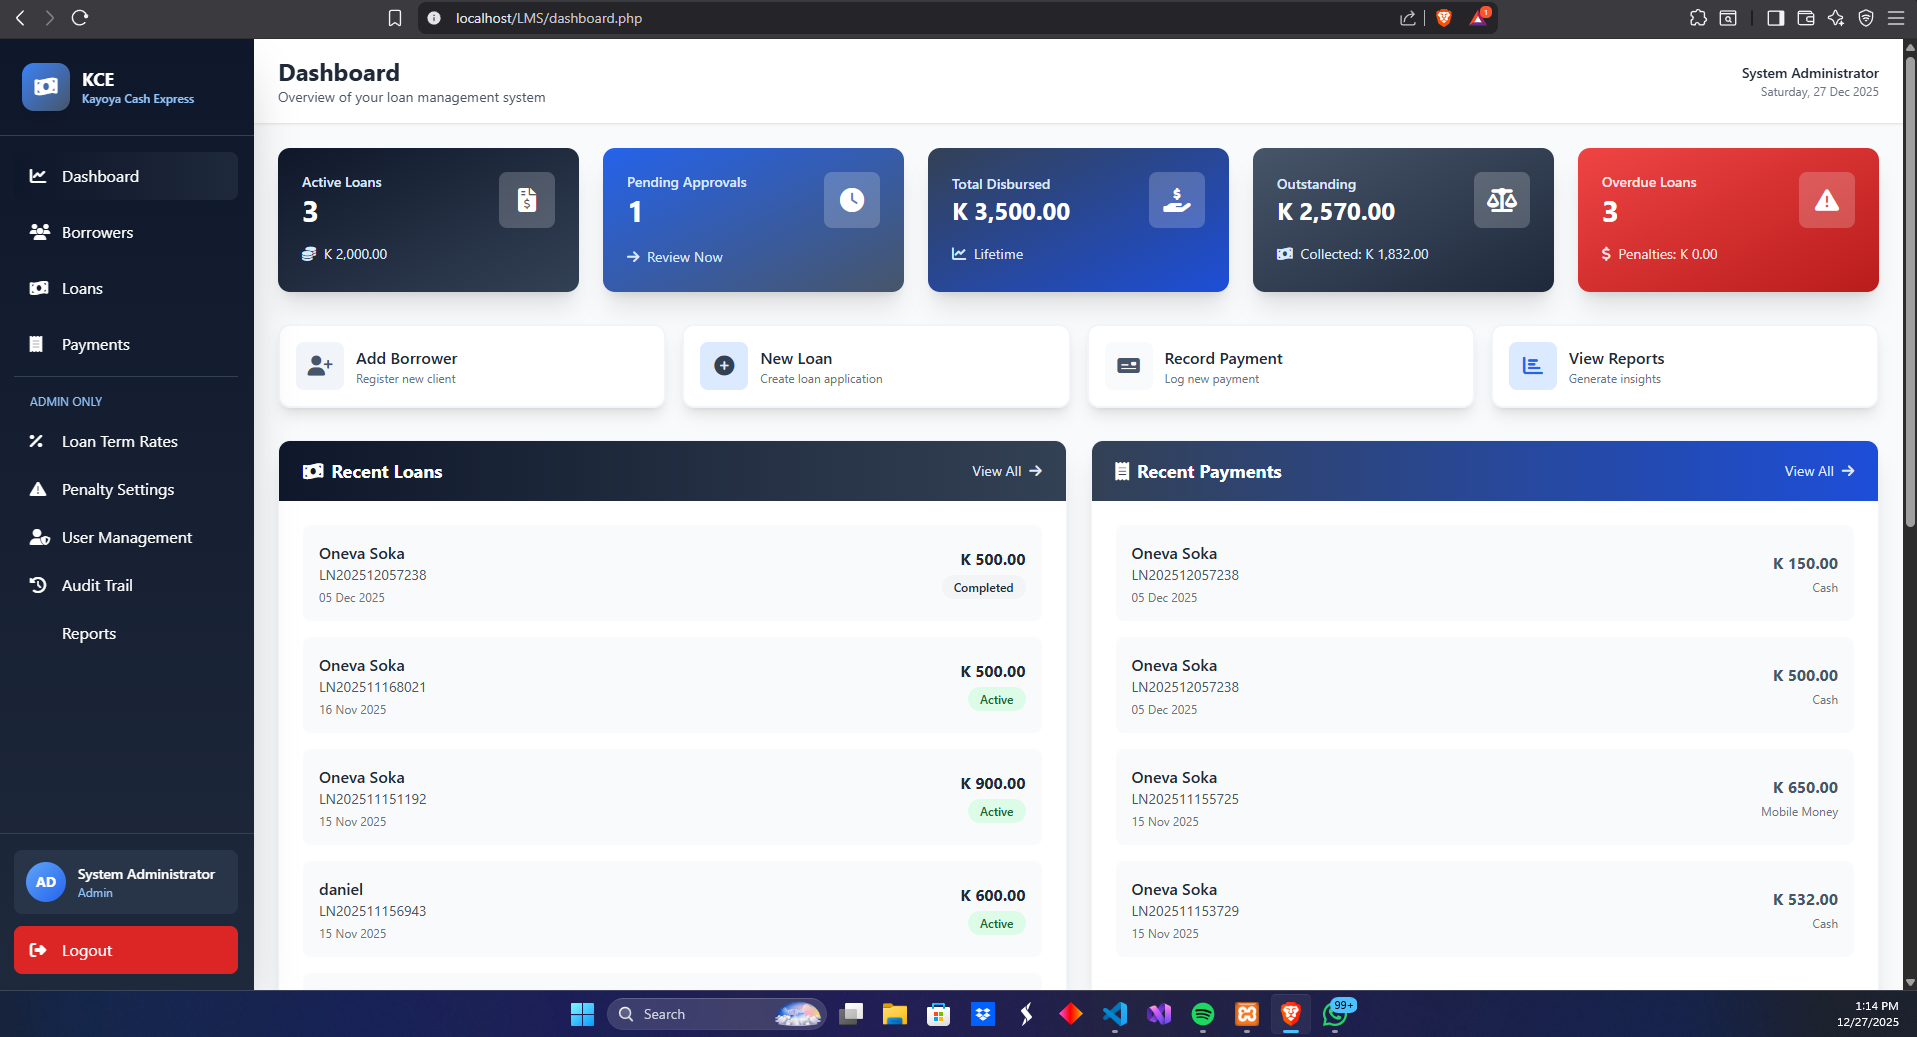
Task: Open Spotify from the taskbar
Action: click(x=1202, y=1014)
